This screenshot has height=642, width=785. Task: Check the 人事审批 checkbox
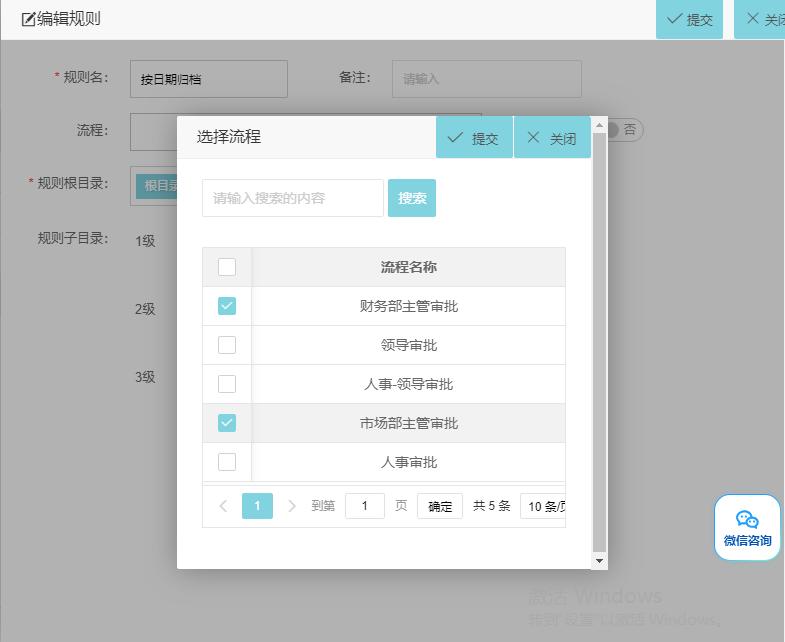(x=227, y=462)
